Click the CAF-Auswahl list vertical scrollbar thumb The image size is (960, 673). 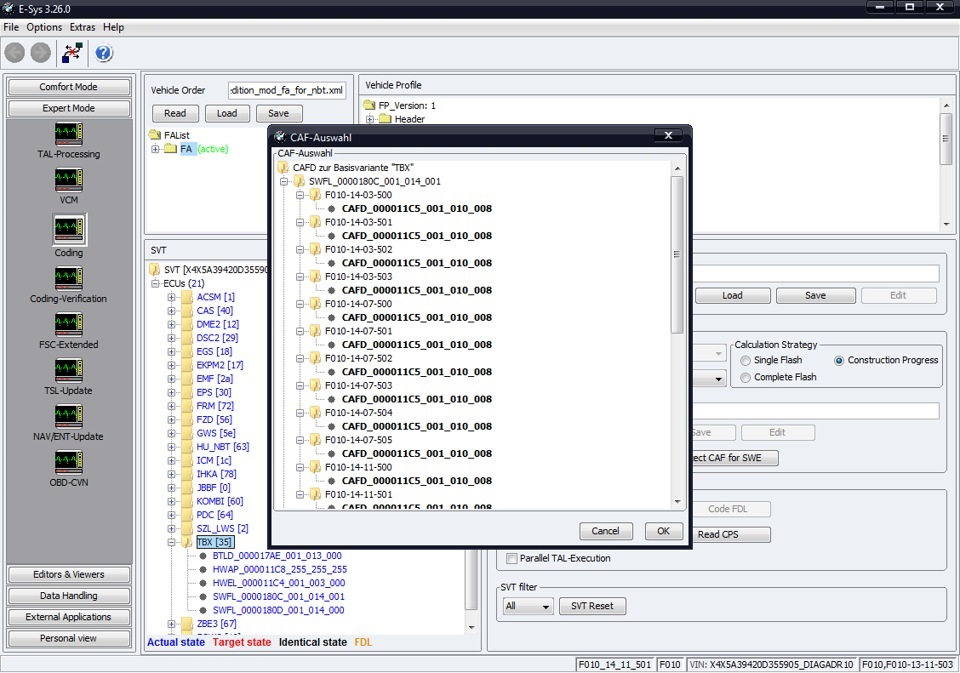tap(677, 255)
